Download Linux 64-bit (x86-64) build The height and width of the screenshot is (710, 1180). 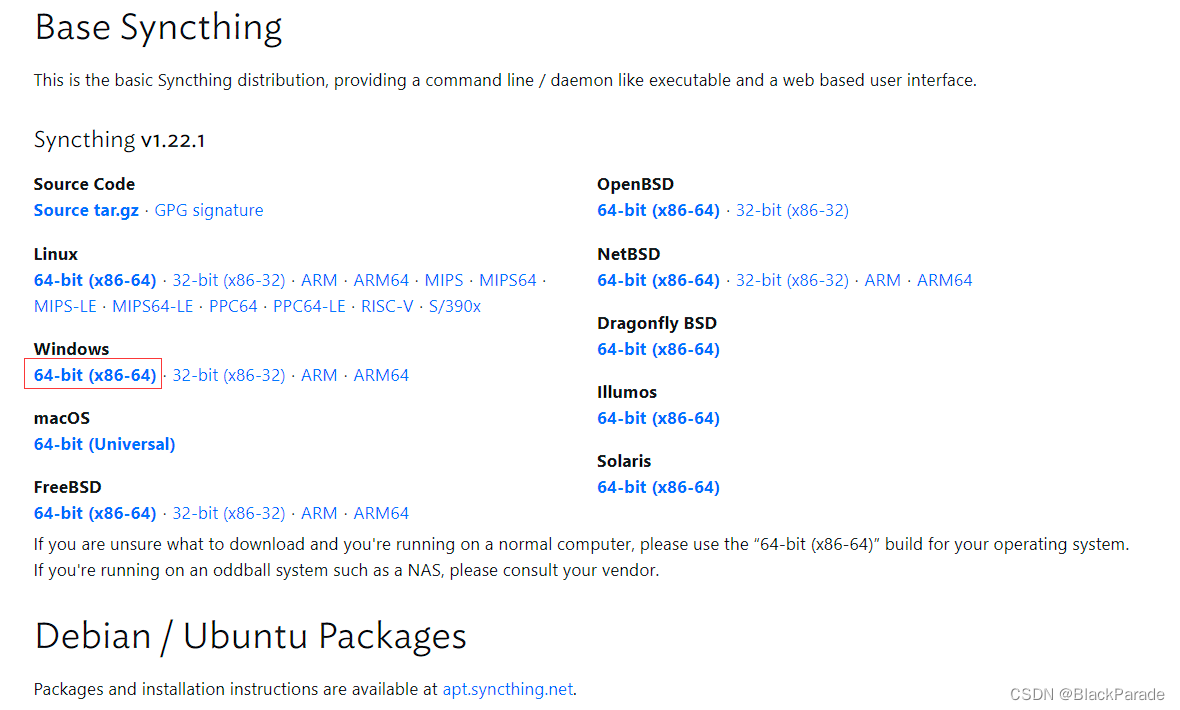[x=95, y=280]
